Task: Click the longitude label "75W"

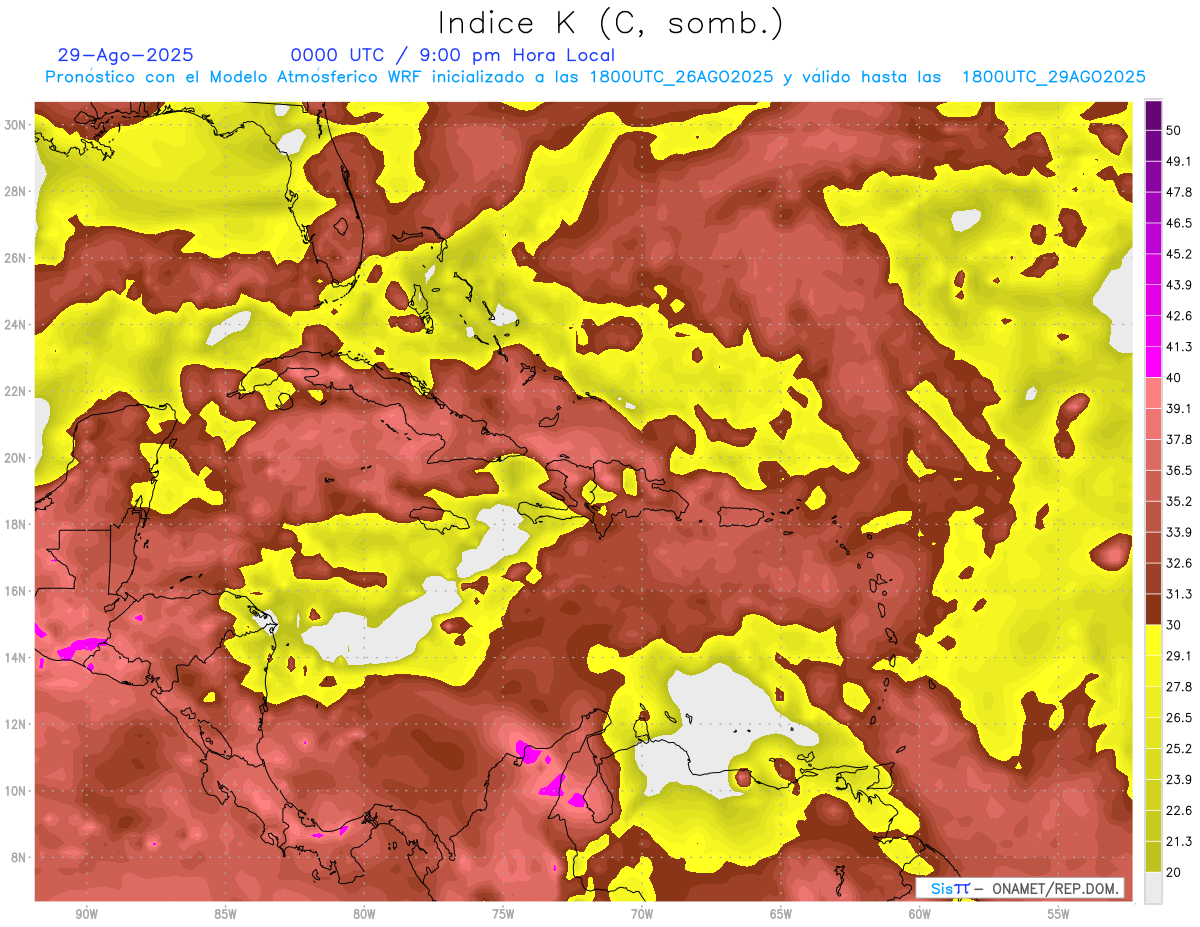Action: 503,914
